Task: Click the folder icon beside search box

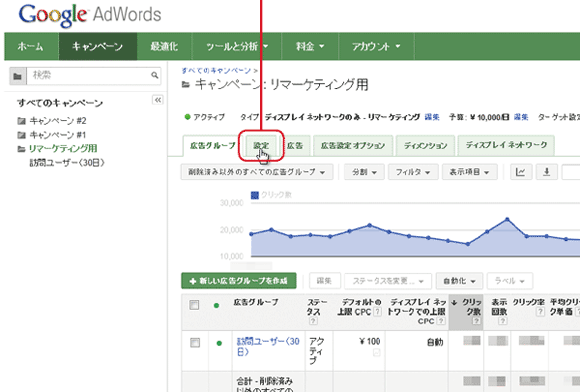Action: point(17,76)
